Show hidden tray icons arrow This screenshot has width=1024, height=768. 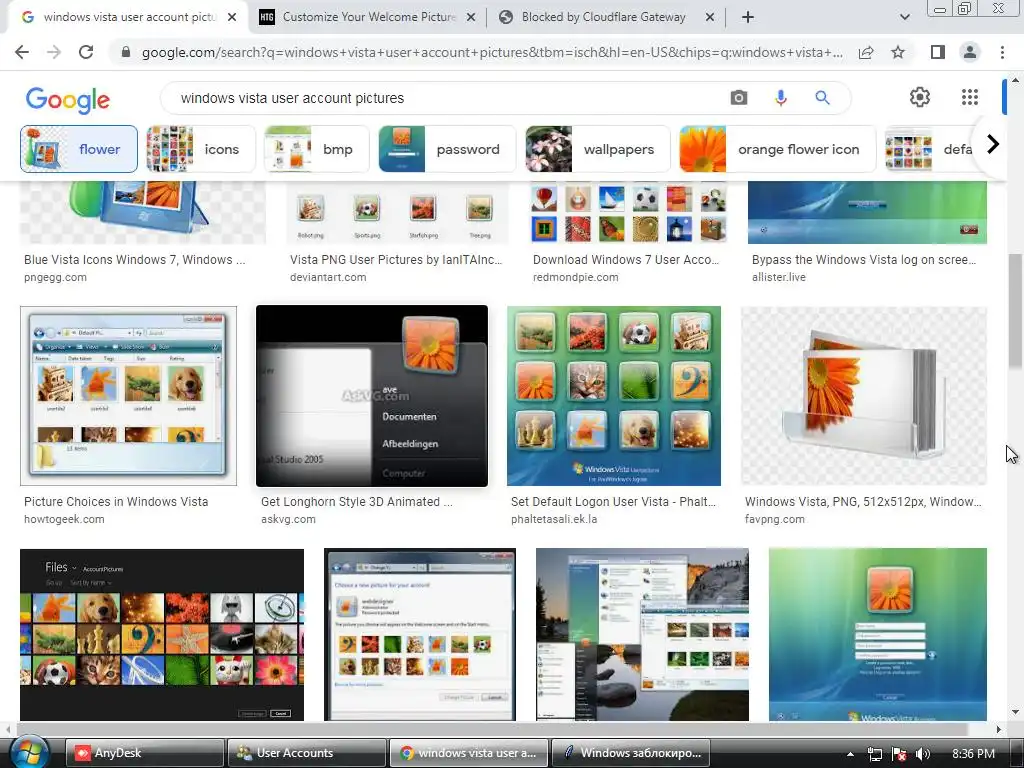850,754
